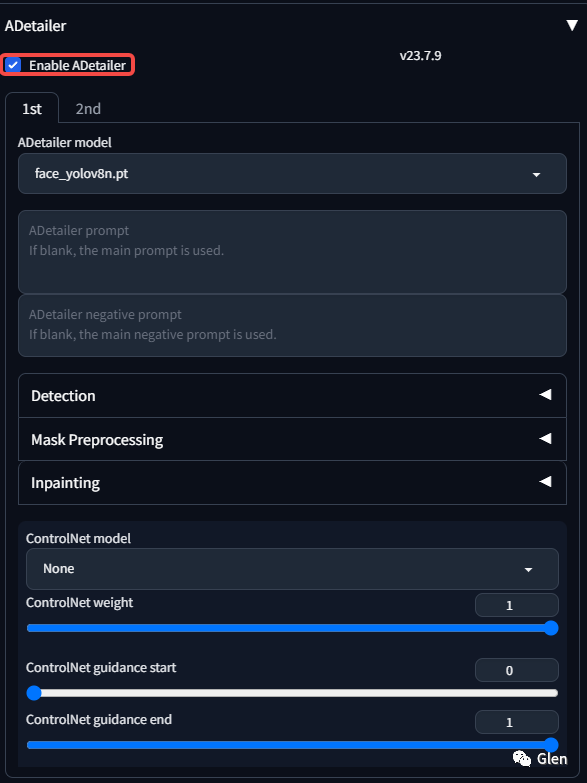Focus the ADetailer prompt text box
This screenshot has height=783, width=587.
[x=292, y=252]
